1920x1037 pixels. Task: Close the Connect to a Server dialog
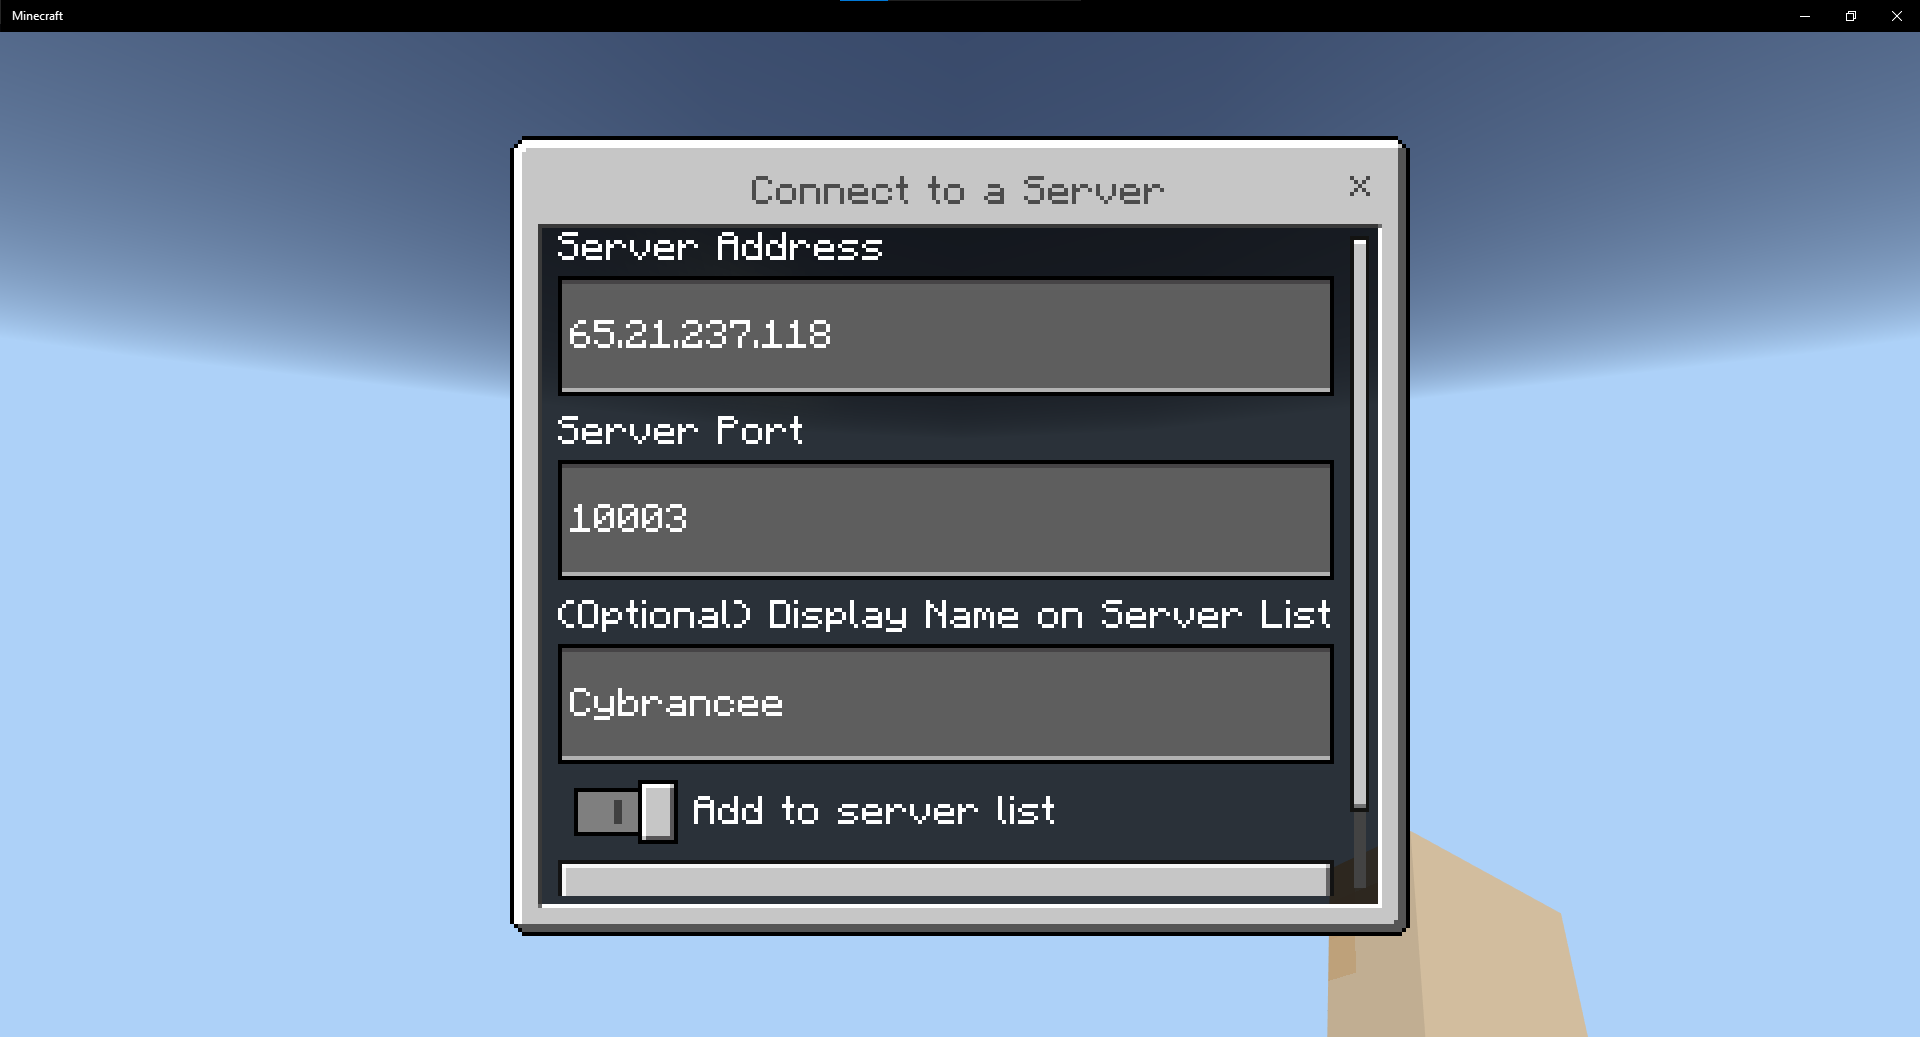coord(1360,187)
